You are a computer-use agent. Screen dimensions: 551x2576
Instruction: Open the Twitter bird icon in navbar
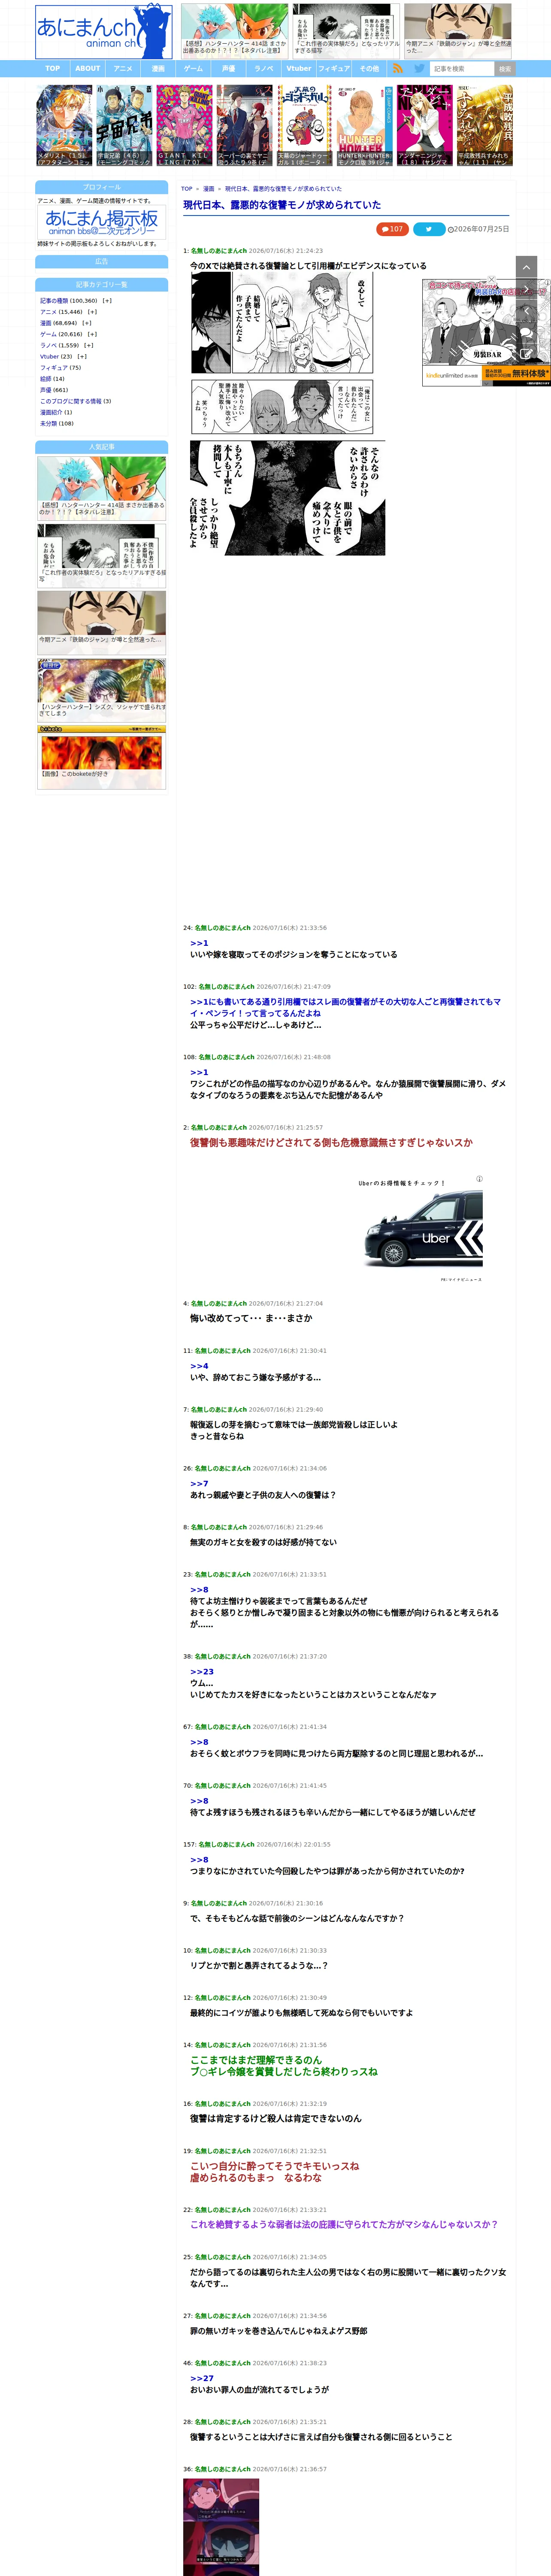tap(419, 69)
